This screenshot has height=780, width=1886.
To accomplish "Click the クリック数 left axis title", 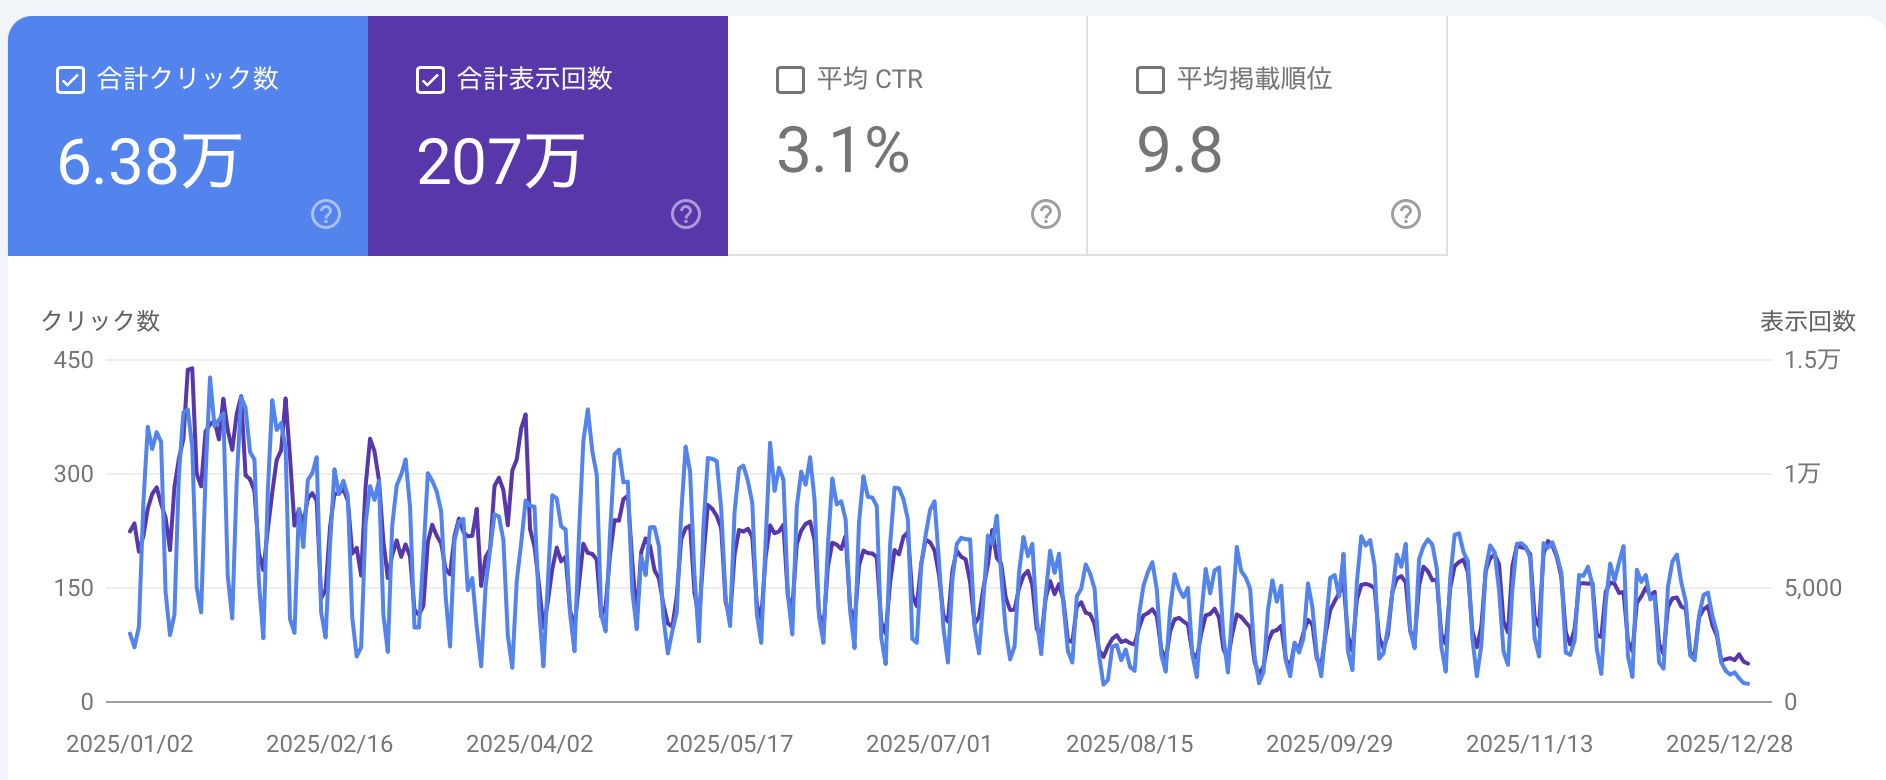I will tap(100, 321).
